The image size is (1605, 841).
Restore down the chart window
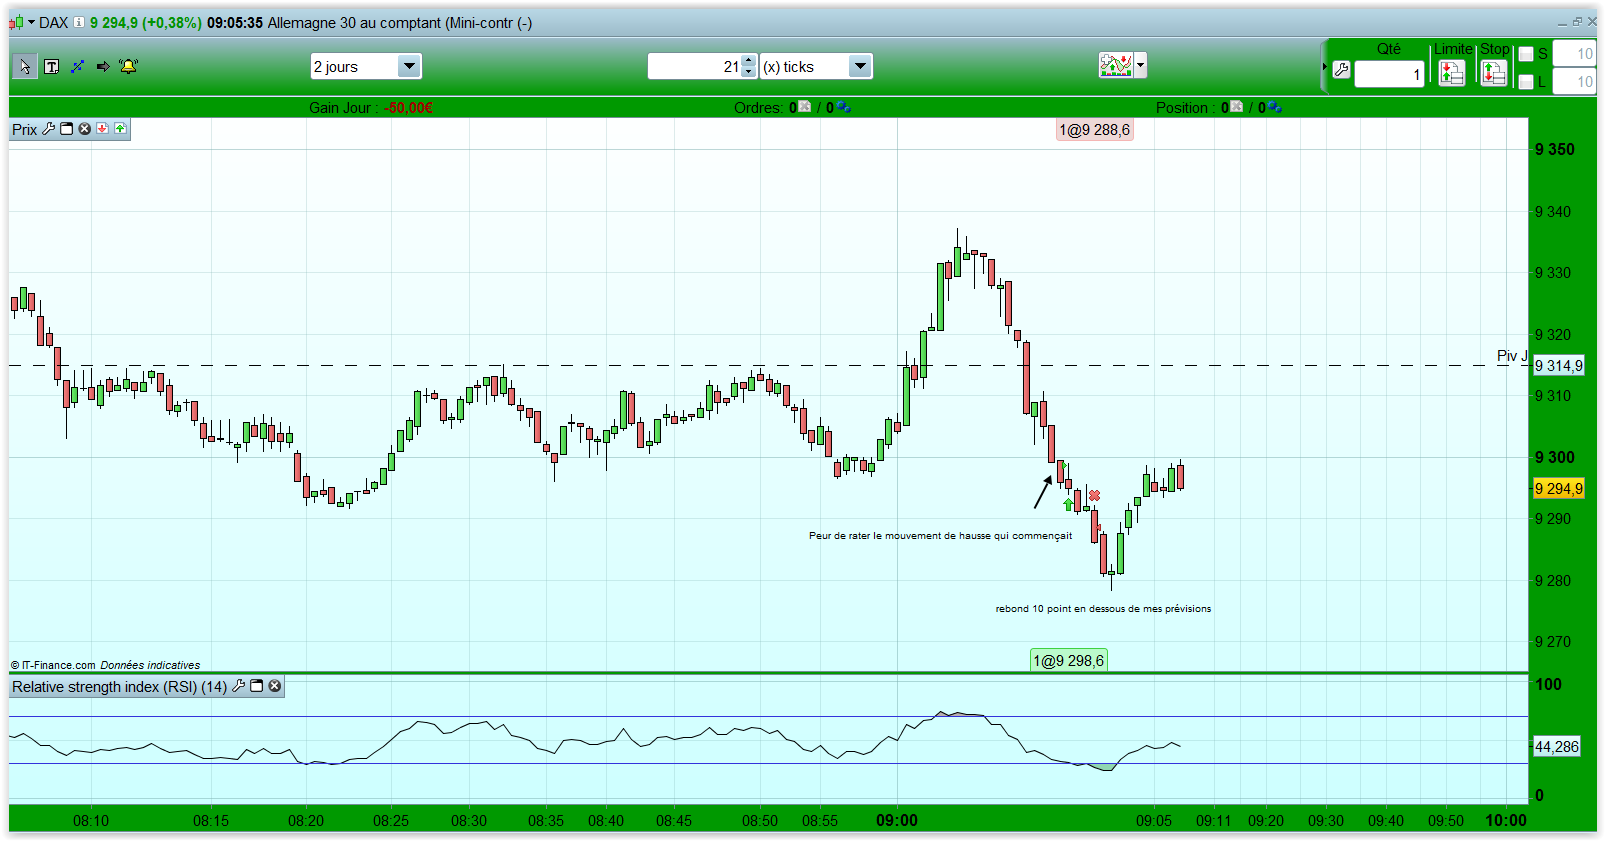pos(1577,22)
